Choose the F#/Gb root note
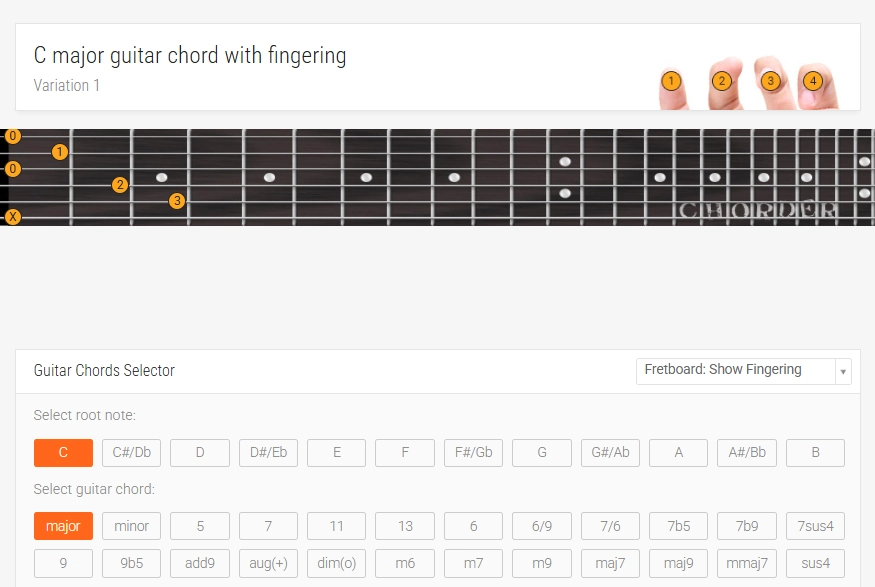Screen dimensions: 875x587 point(473,453)
